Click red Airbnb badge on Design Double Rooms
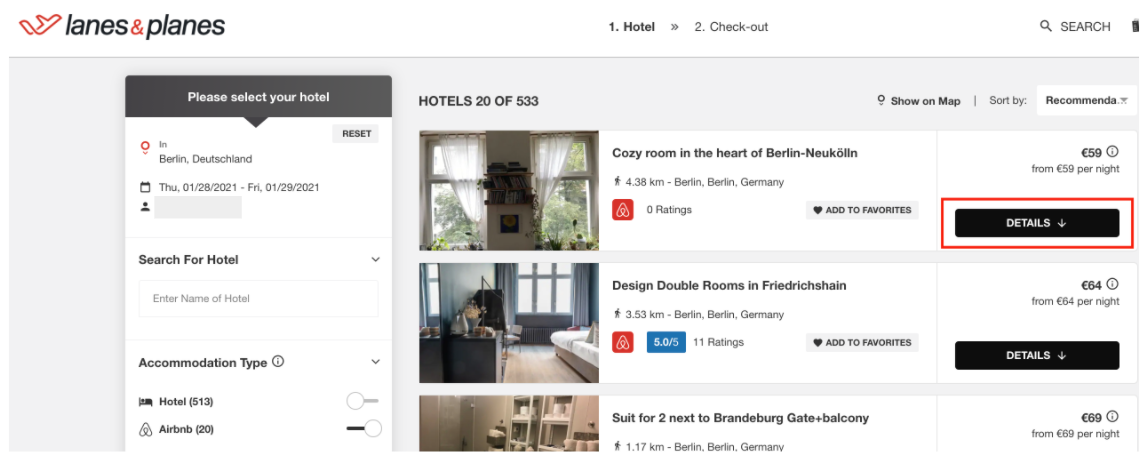The image size is (1148, 460). [623, 342]
